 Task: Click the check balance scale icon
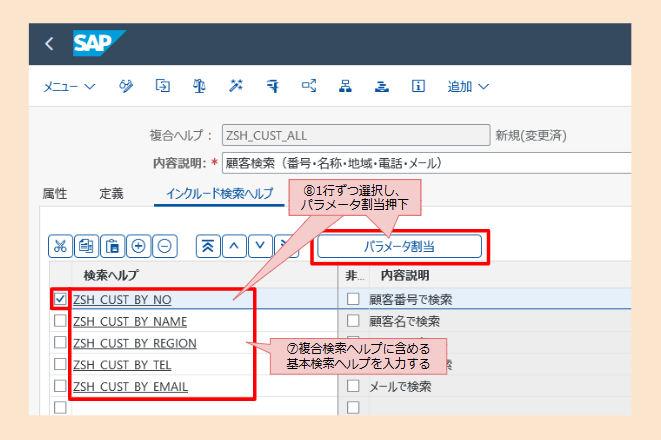(199, 87)
